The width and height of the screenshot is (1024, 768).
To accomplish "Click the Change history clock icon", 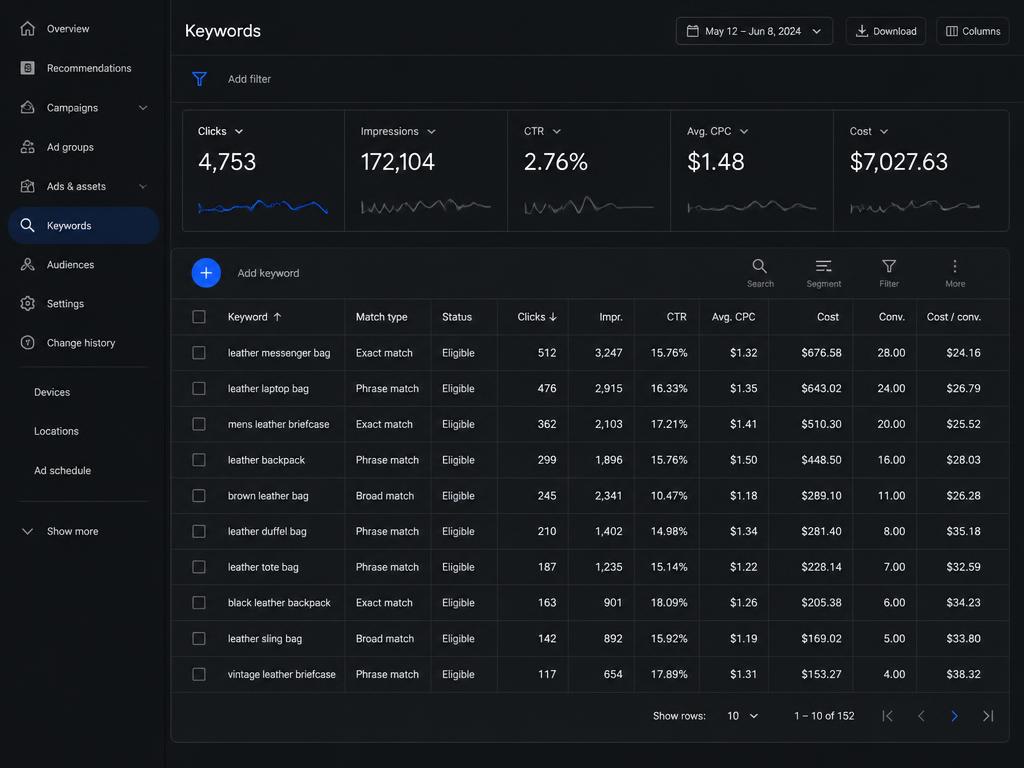I will [27, 343].
